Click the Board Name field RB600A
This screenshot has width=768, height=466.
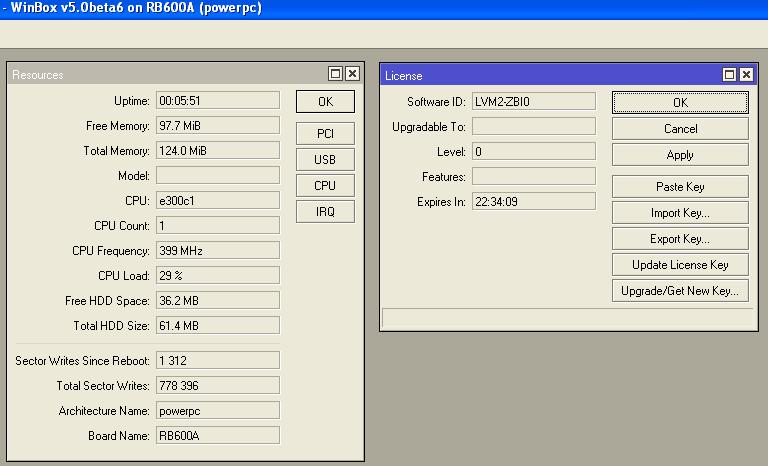point(218,436)
